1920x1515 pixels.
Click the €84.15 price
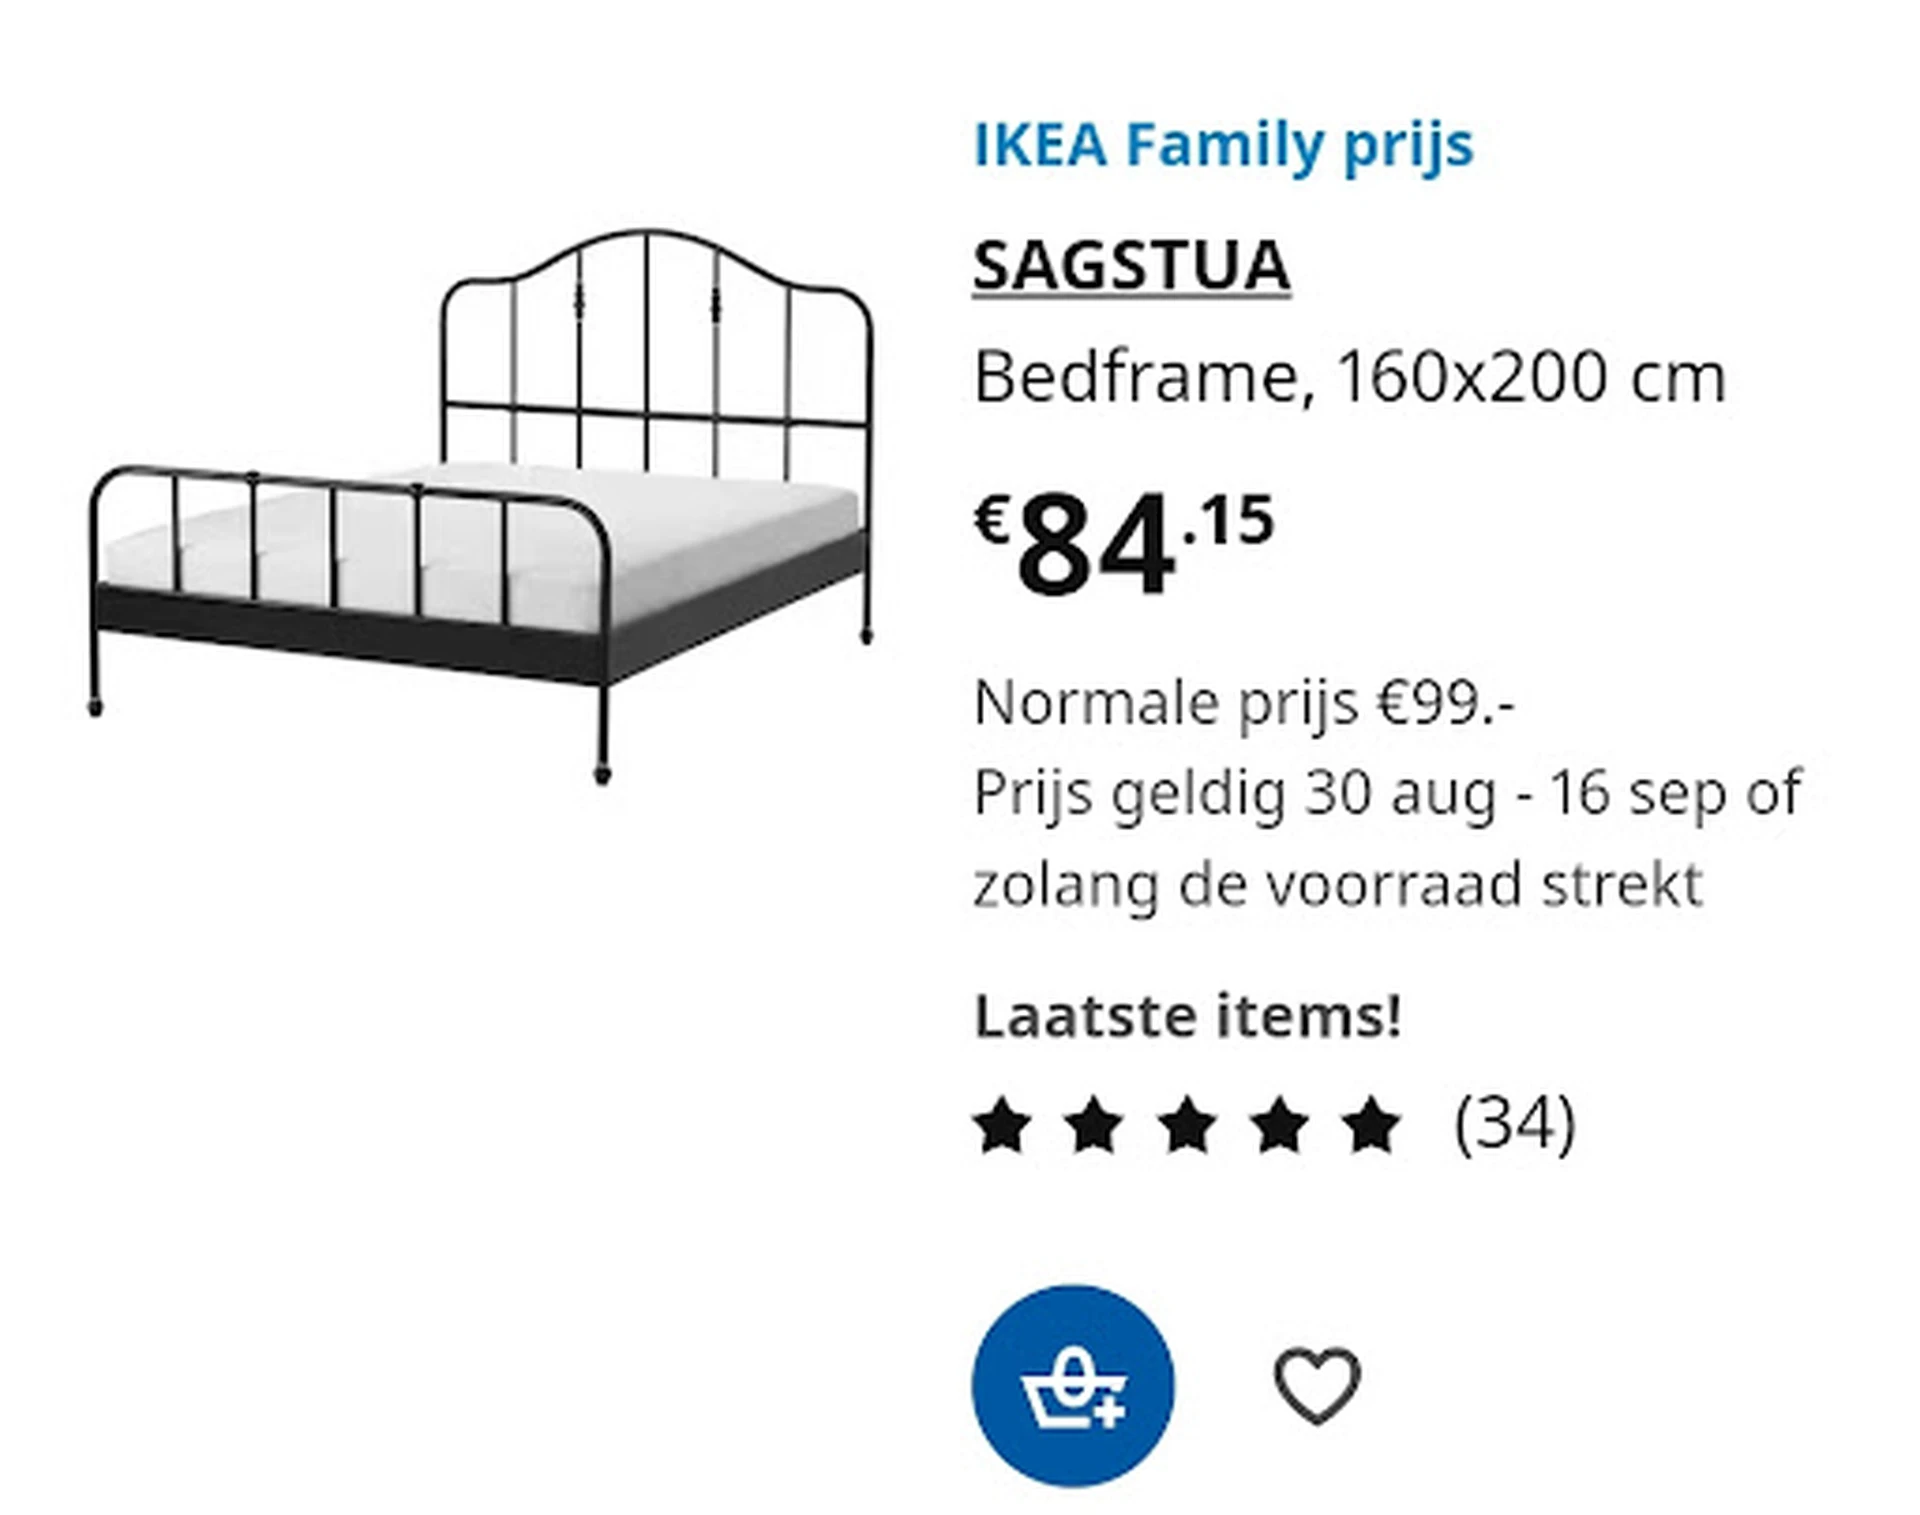click(1124, 544)
